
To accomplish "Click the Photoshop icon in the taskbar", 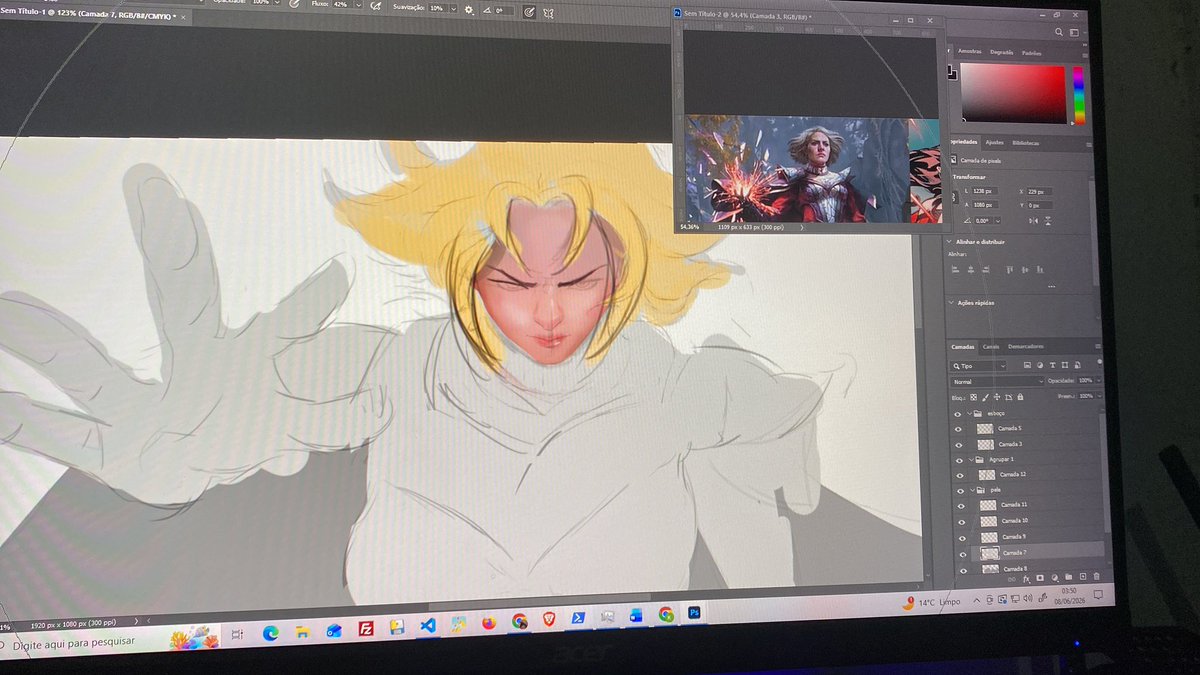I will point(693,613).
